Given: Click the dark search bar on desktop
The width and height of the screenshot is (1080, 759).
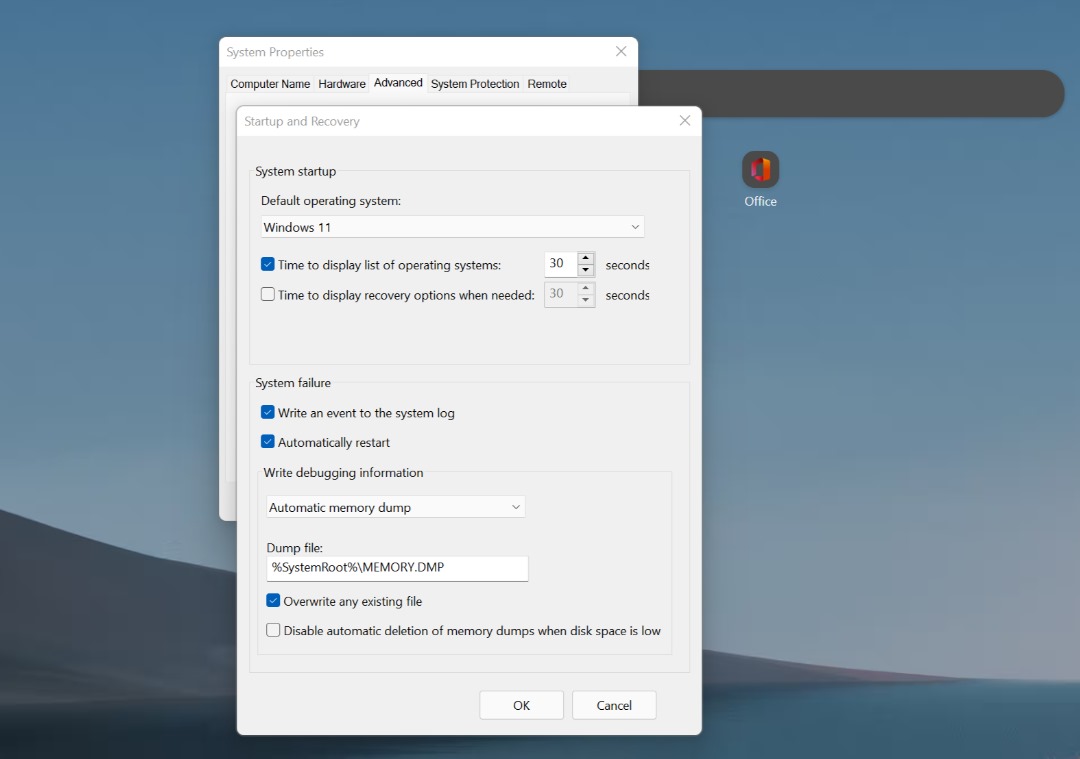Looking at the screenshot, I should [x=851, y=93].
